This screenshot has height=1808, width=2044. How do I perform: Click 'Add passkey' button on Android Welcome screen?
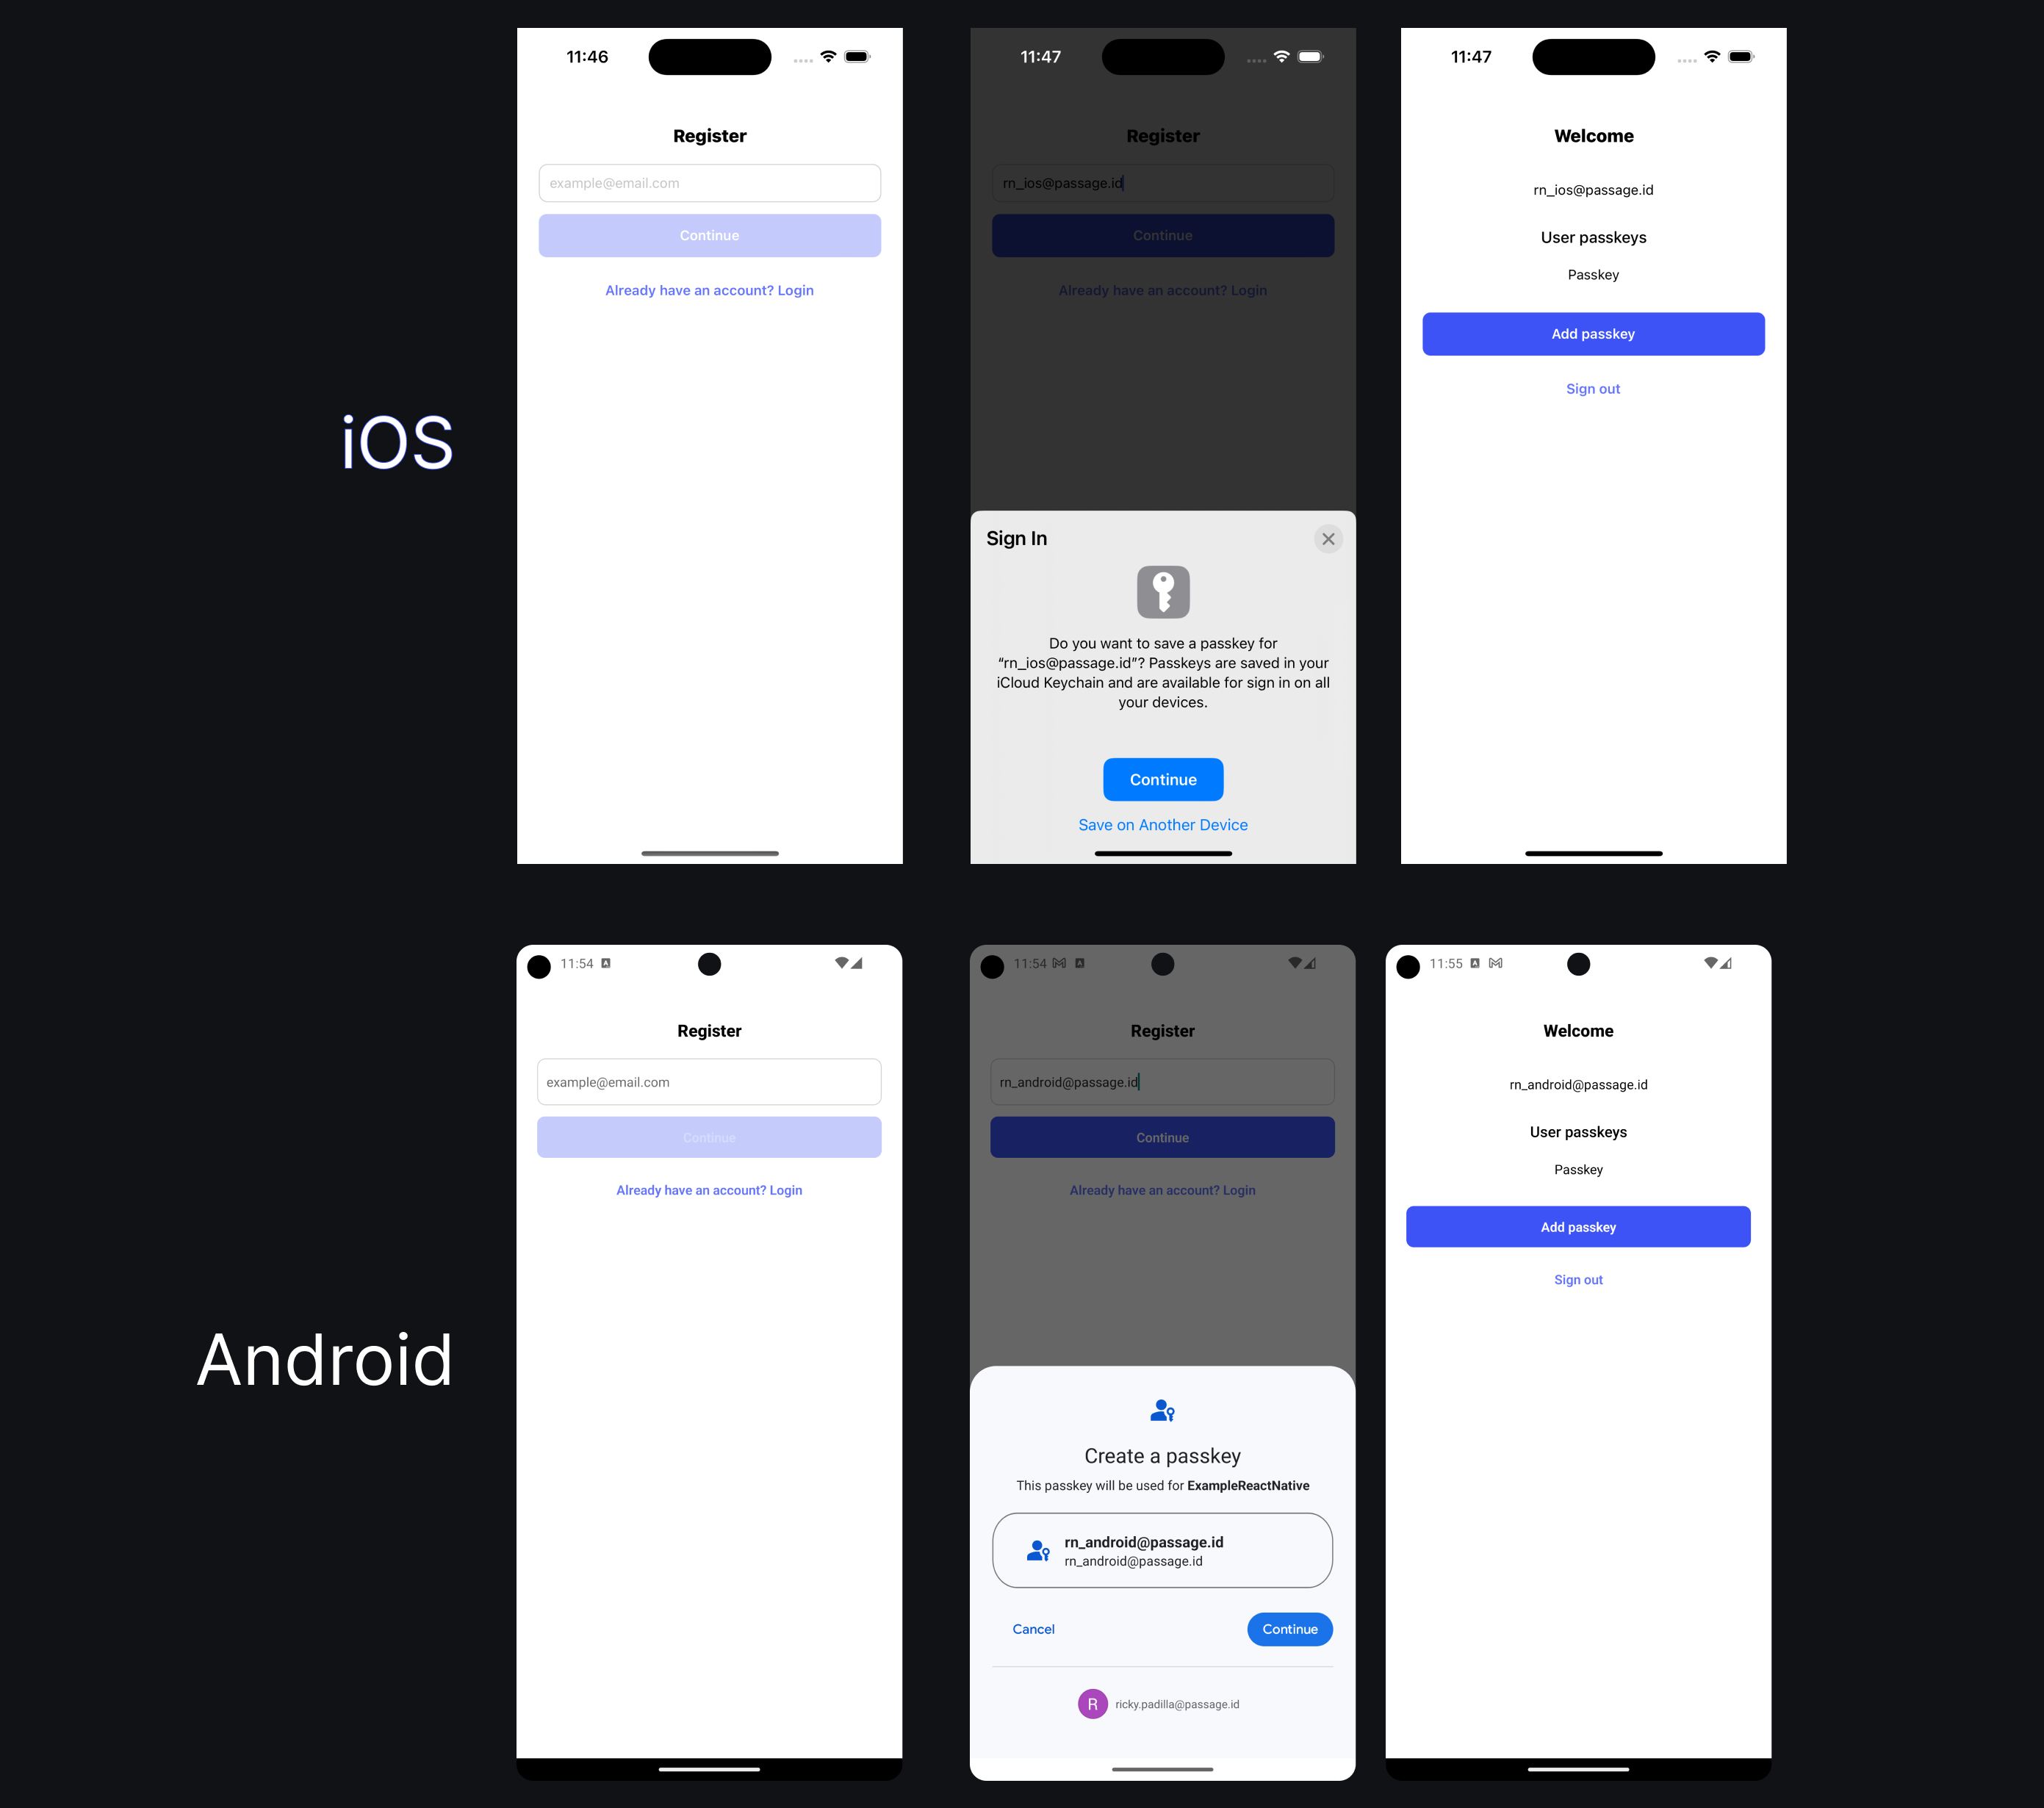1576,1227
